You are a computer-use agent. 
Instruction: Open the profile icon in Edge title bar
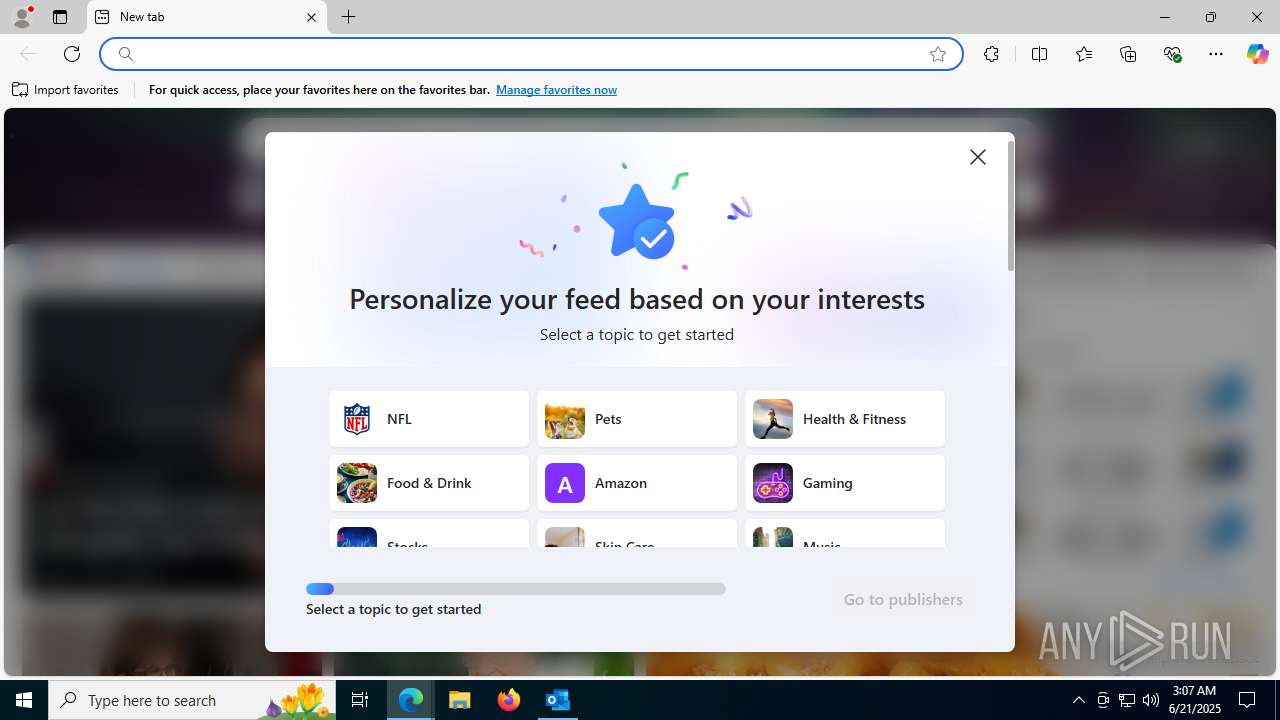(x=22, y=17)
